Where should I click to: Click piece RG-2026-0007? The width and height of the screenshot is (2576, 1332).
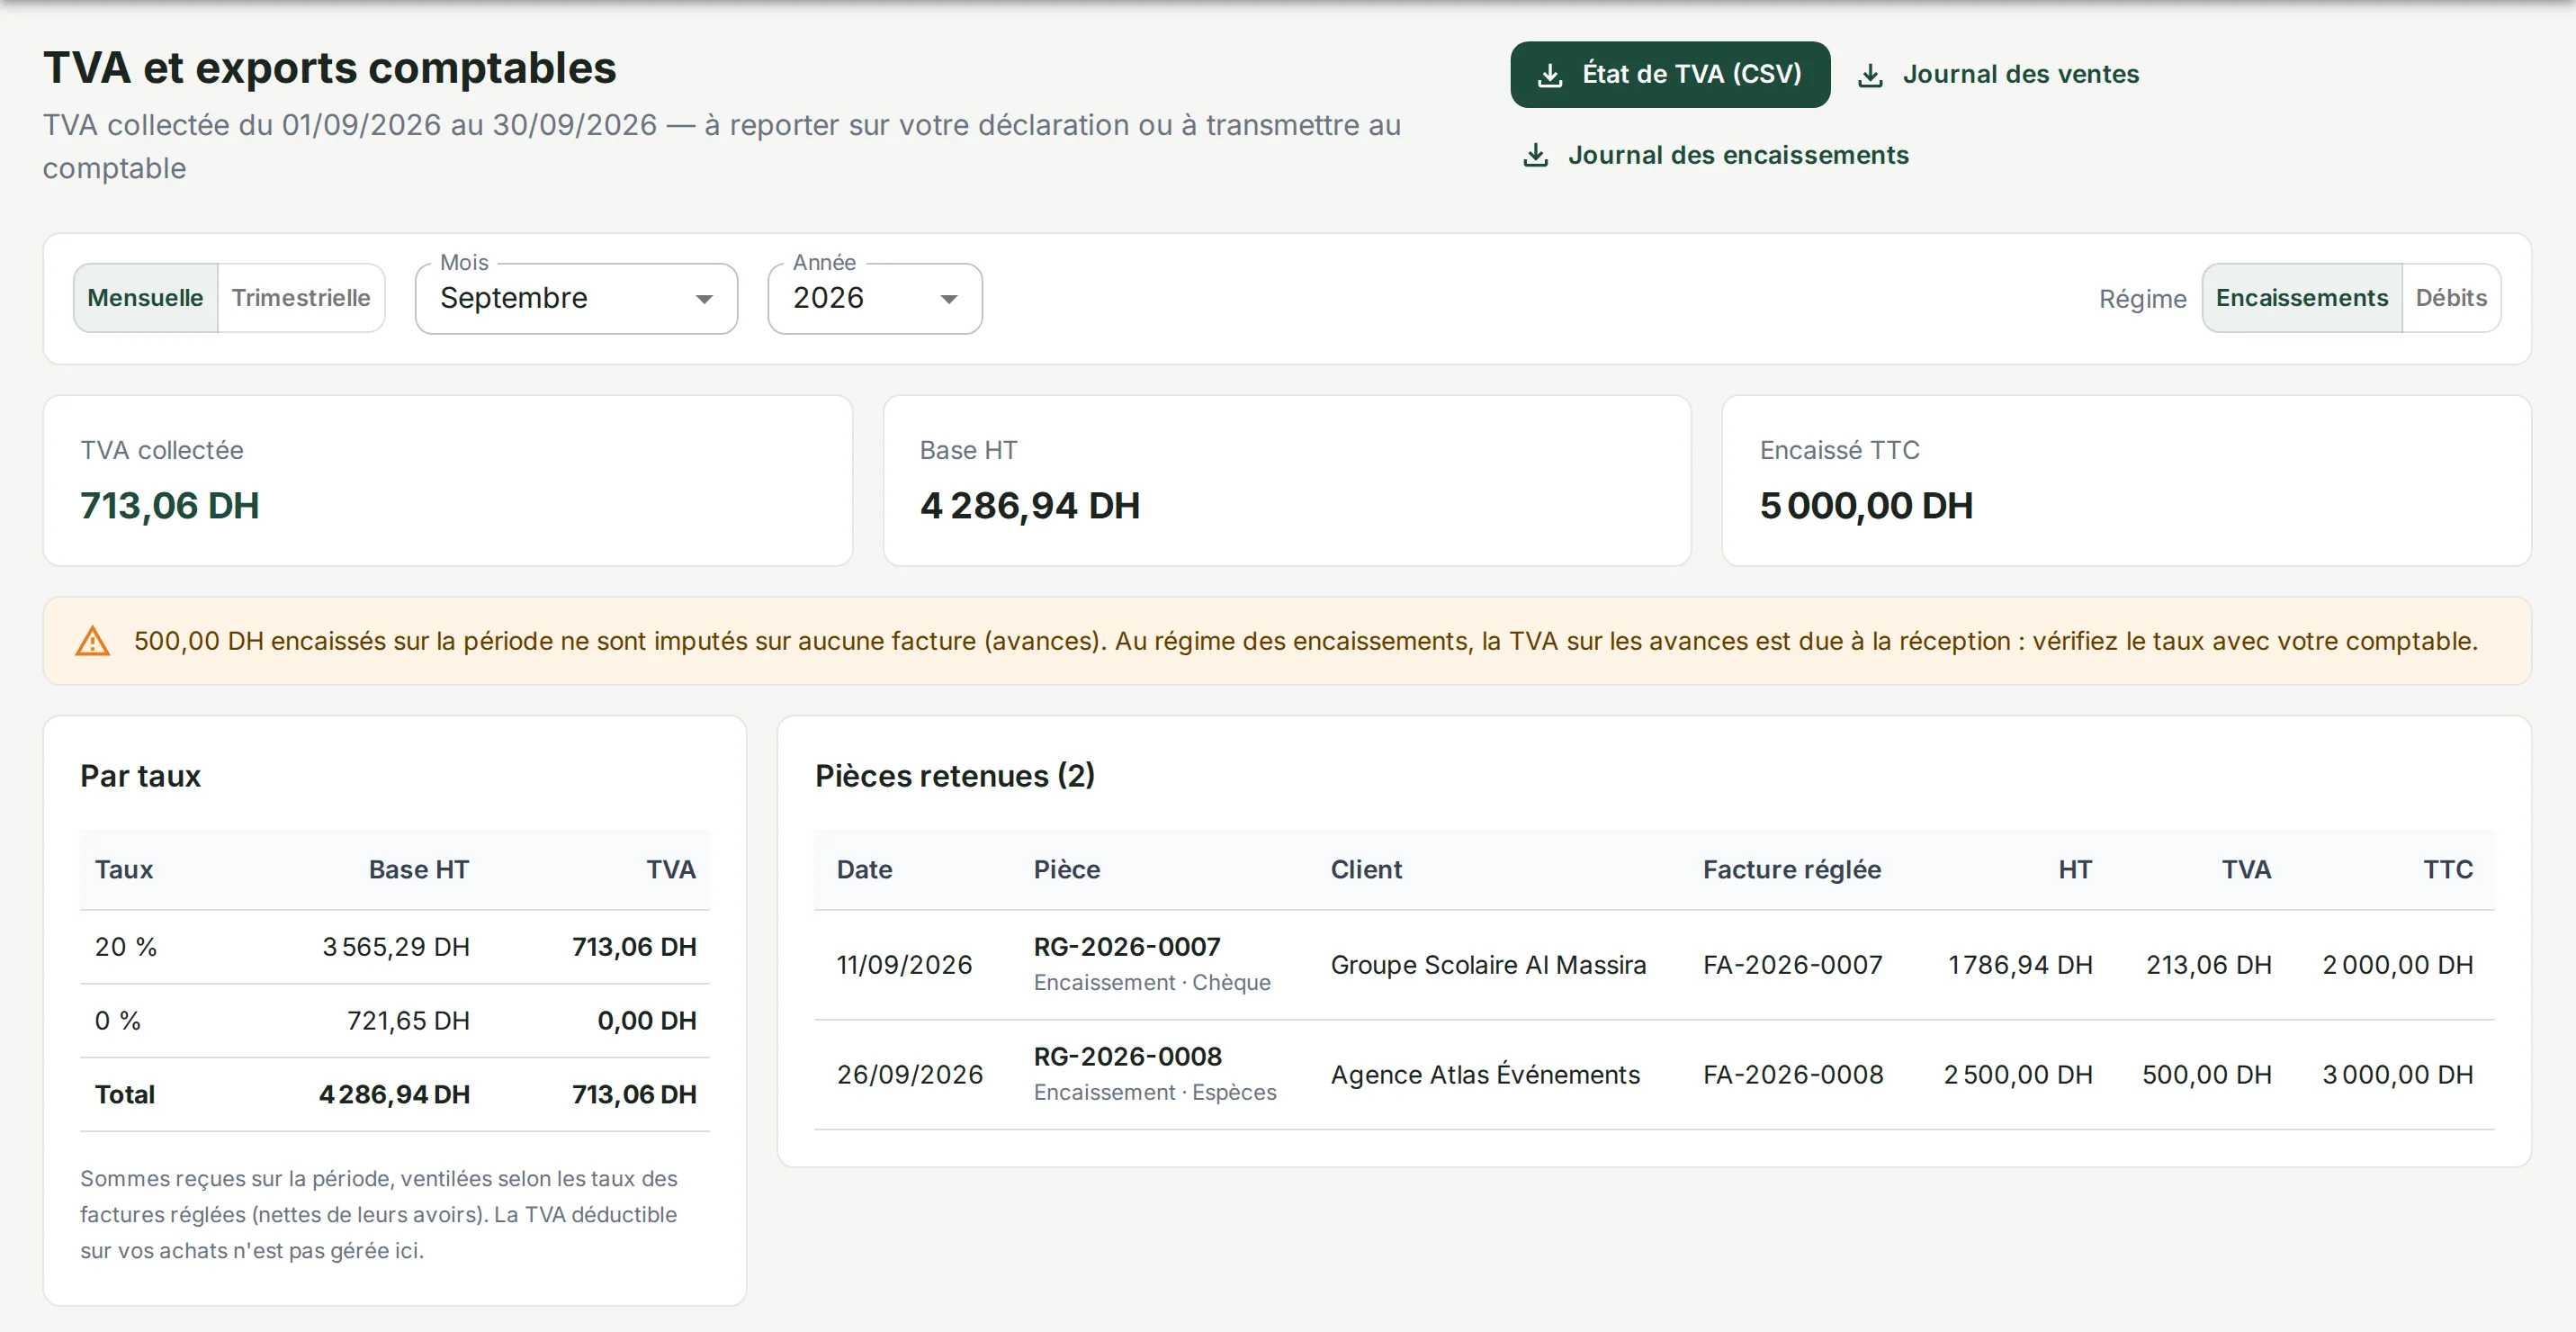[x=1127, y=947]
